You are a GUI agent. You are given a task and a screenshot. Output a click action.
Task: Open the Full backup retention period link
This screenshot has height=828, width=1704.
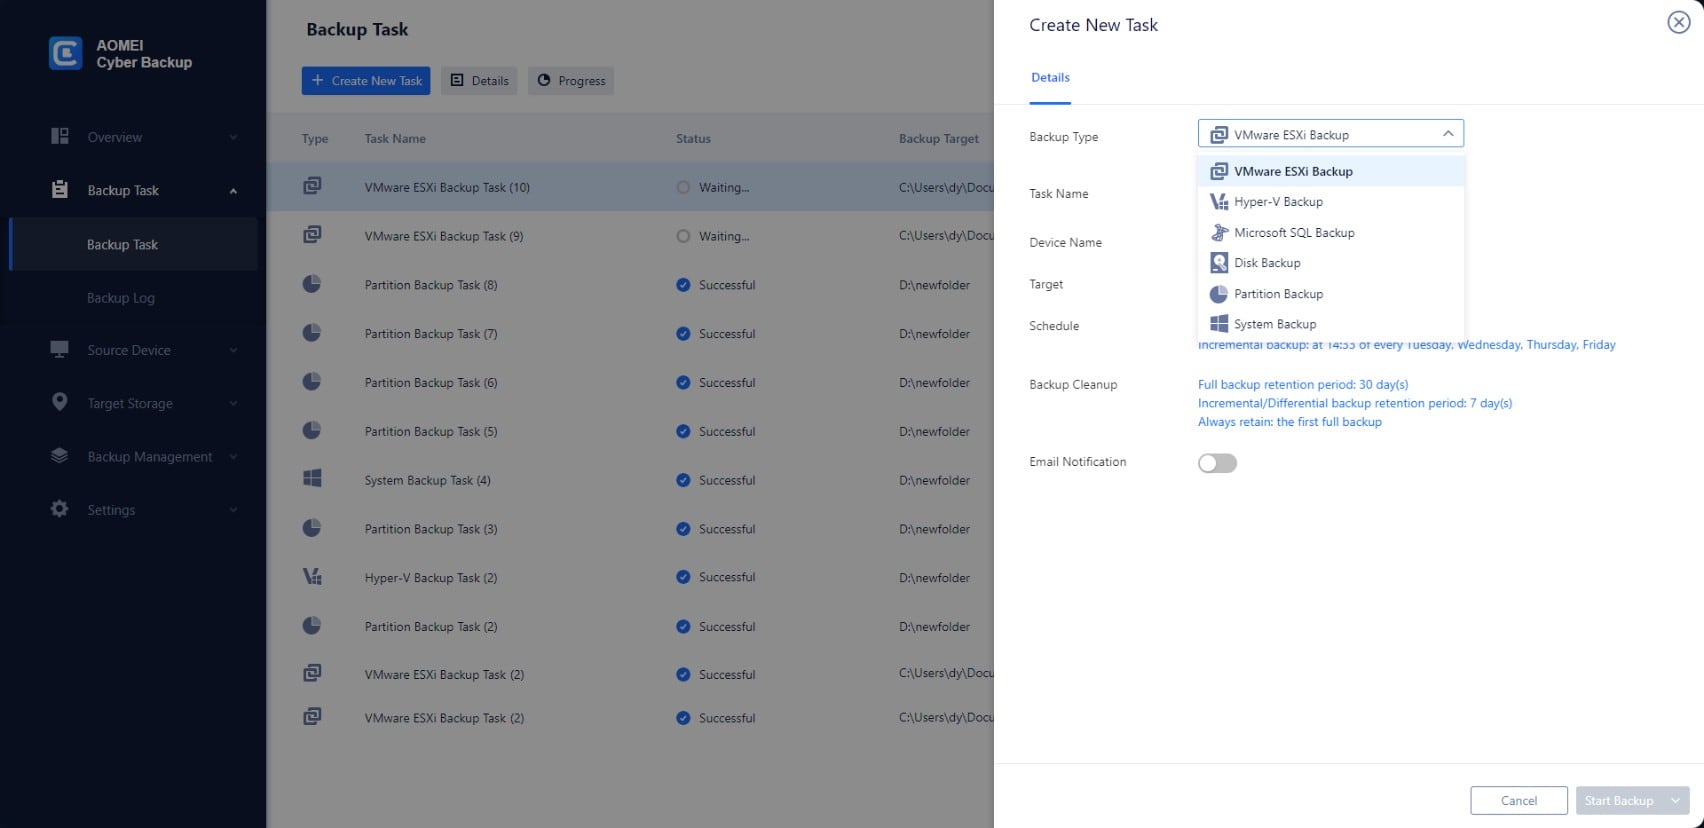1302,384
